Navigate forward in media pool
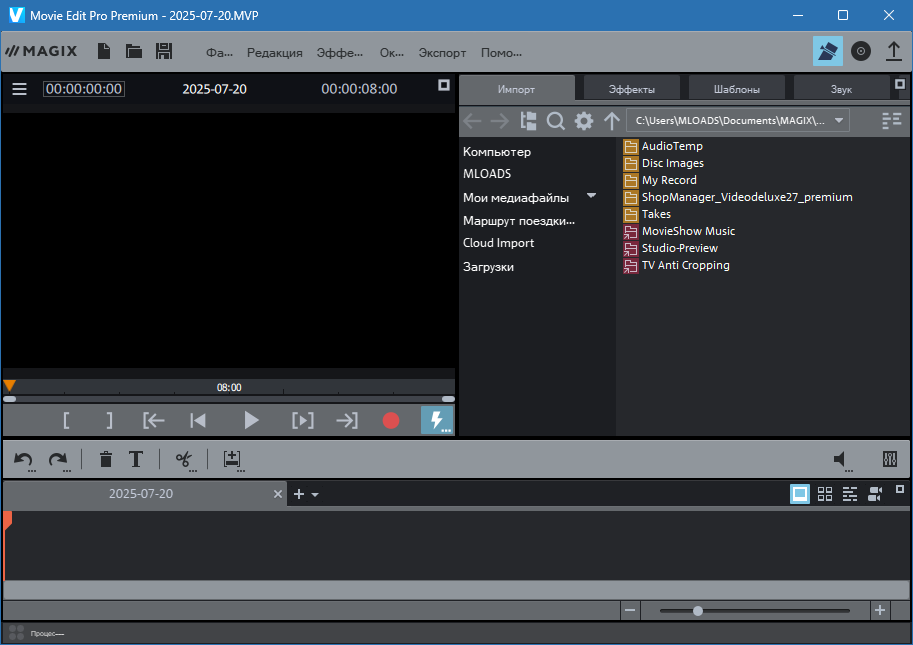 click(500, 121)
